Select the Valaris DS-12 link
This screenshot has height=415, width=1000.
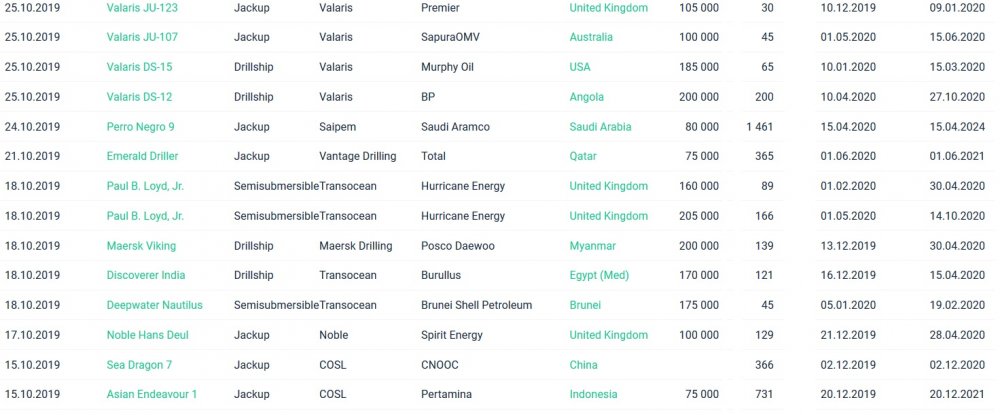139,97
